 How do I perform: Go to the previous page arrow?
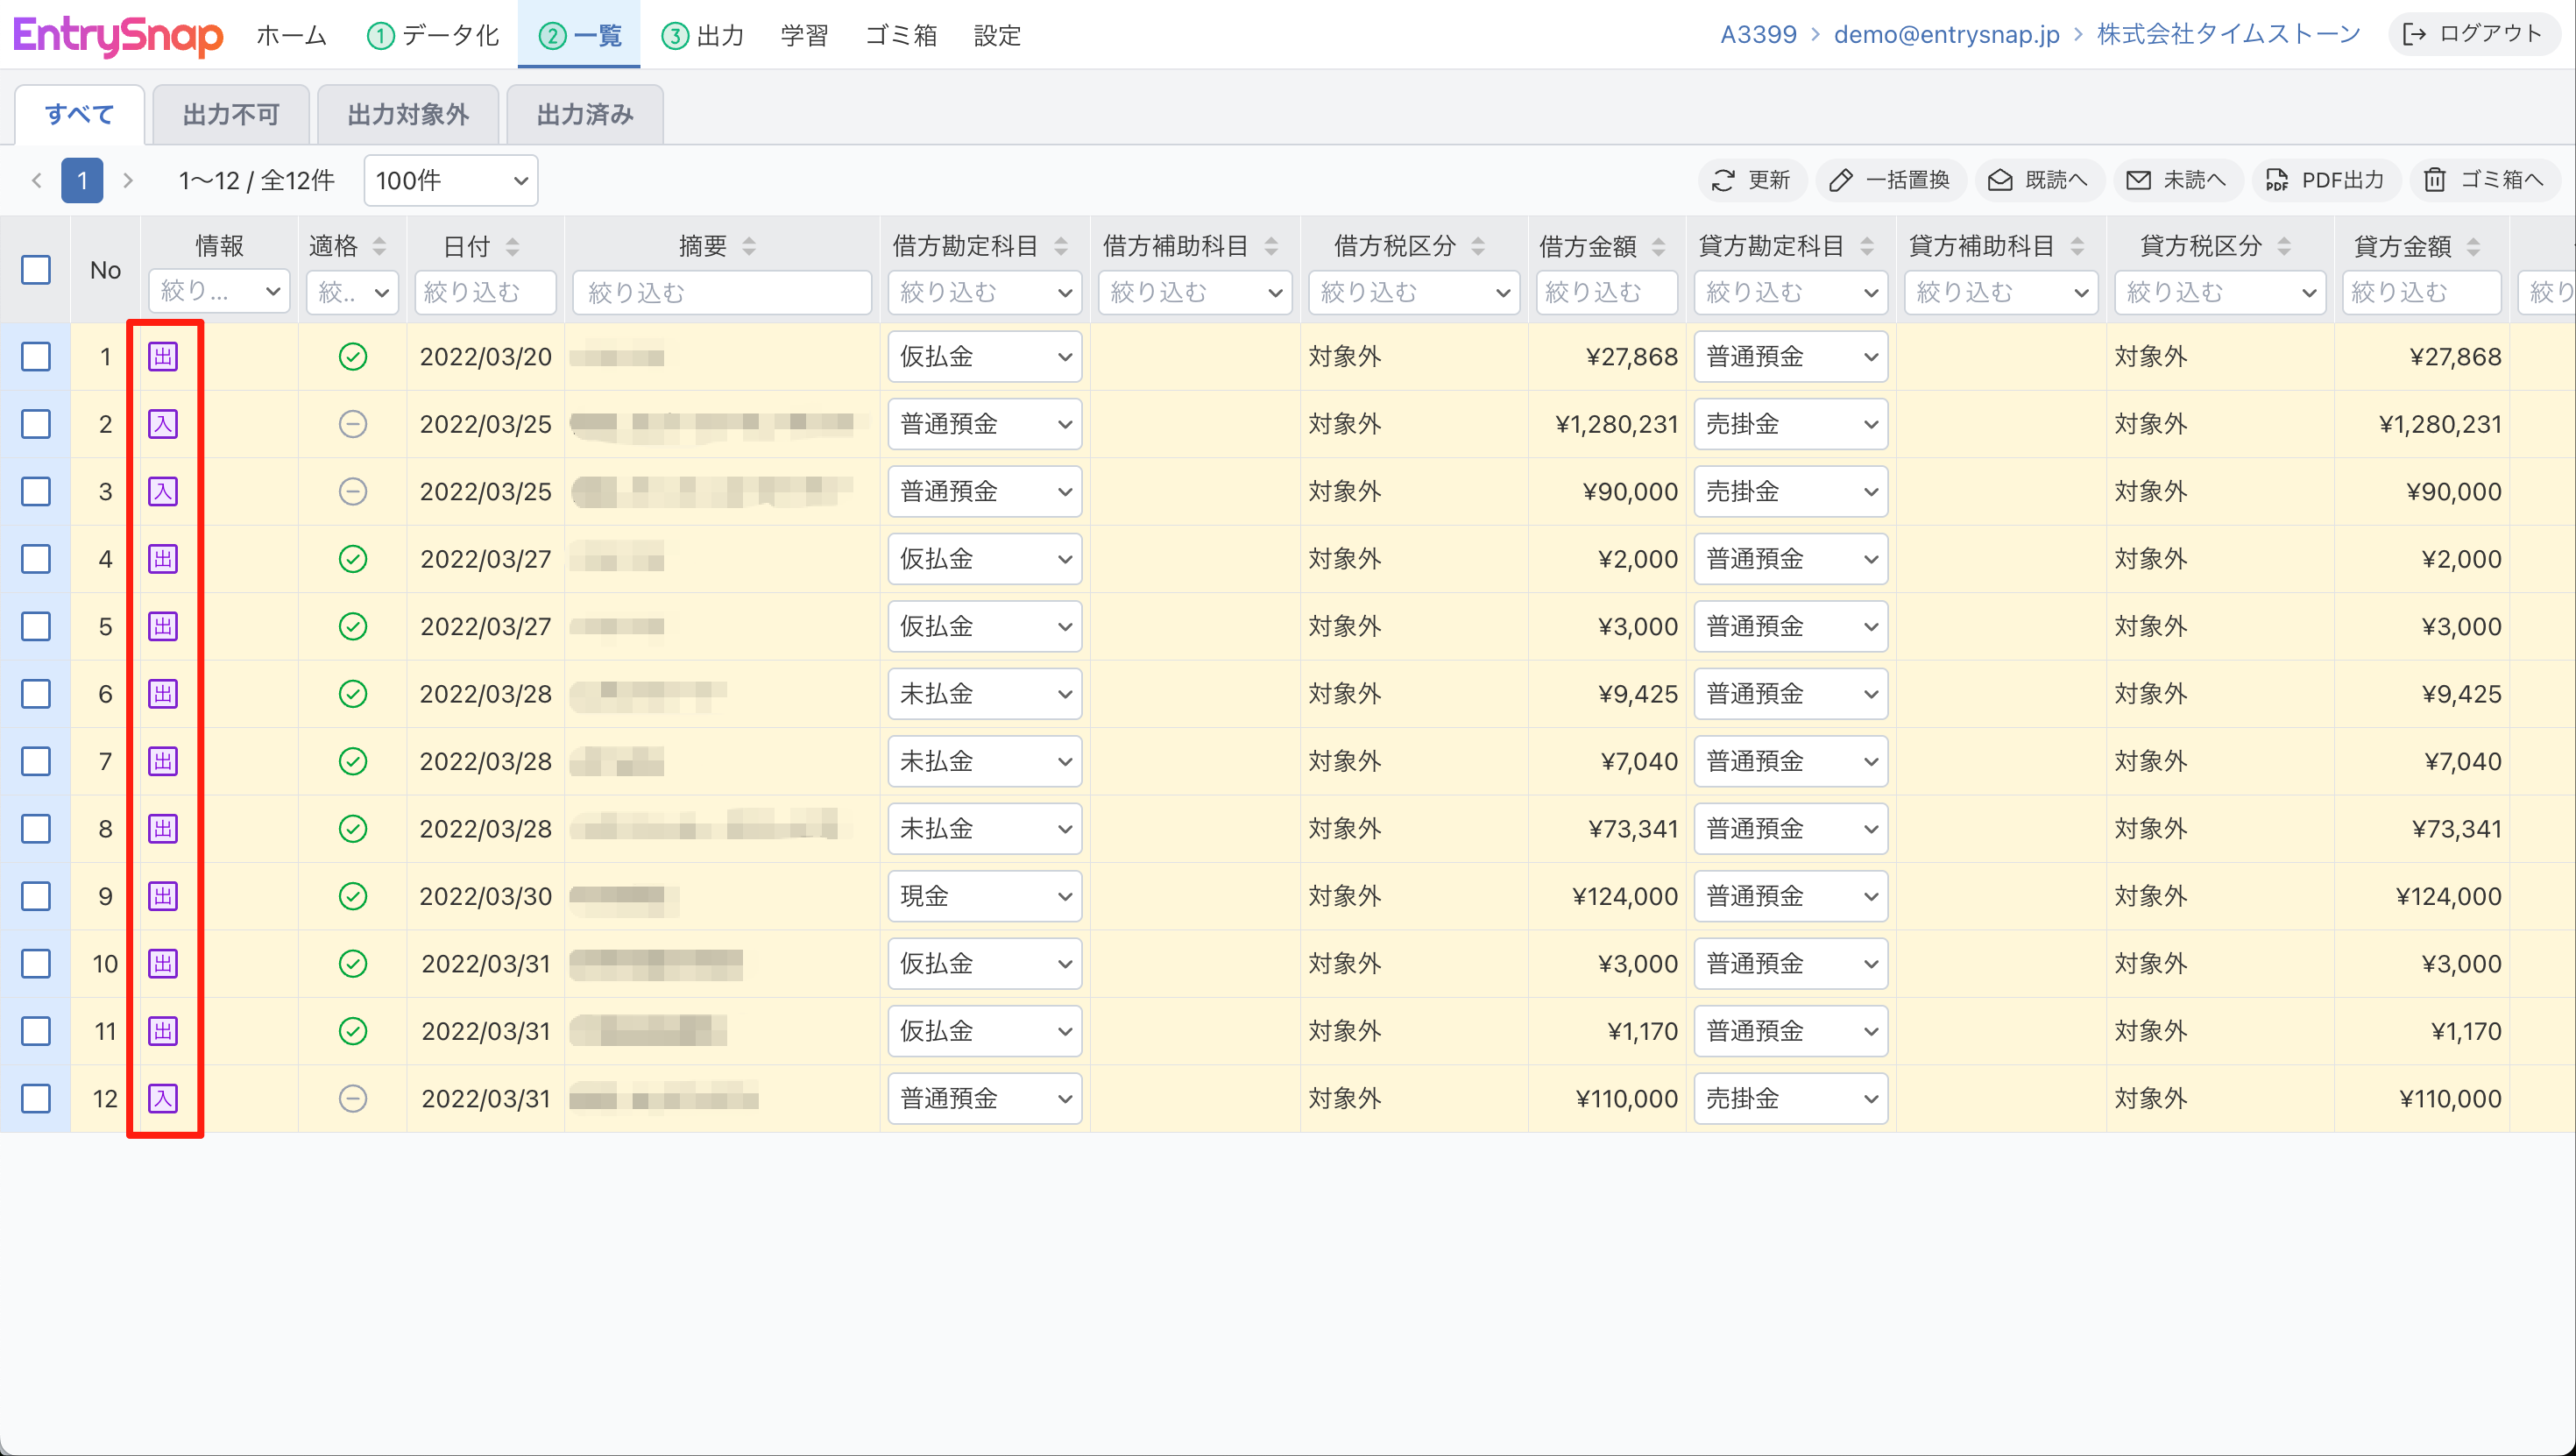[x=37, y=181]
